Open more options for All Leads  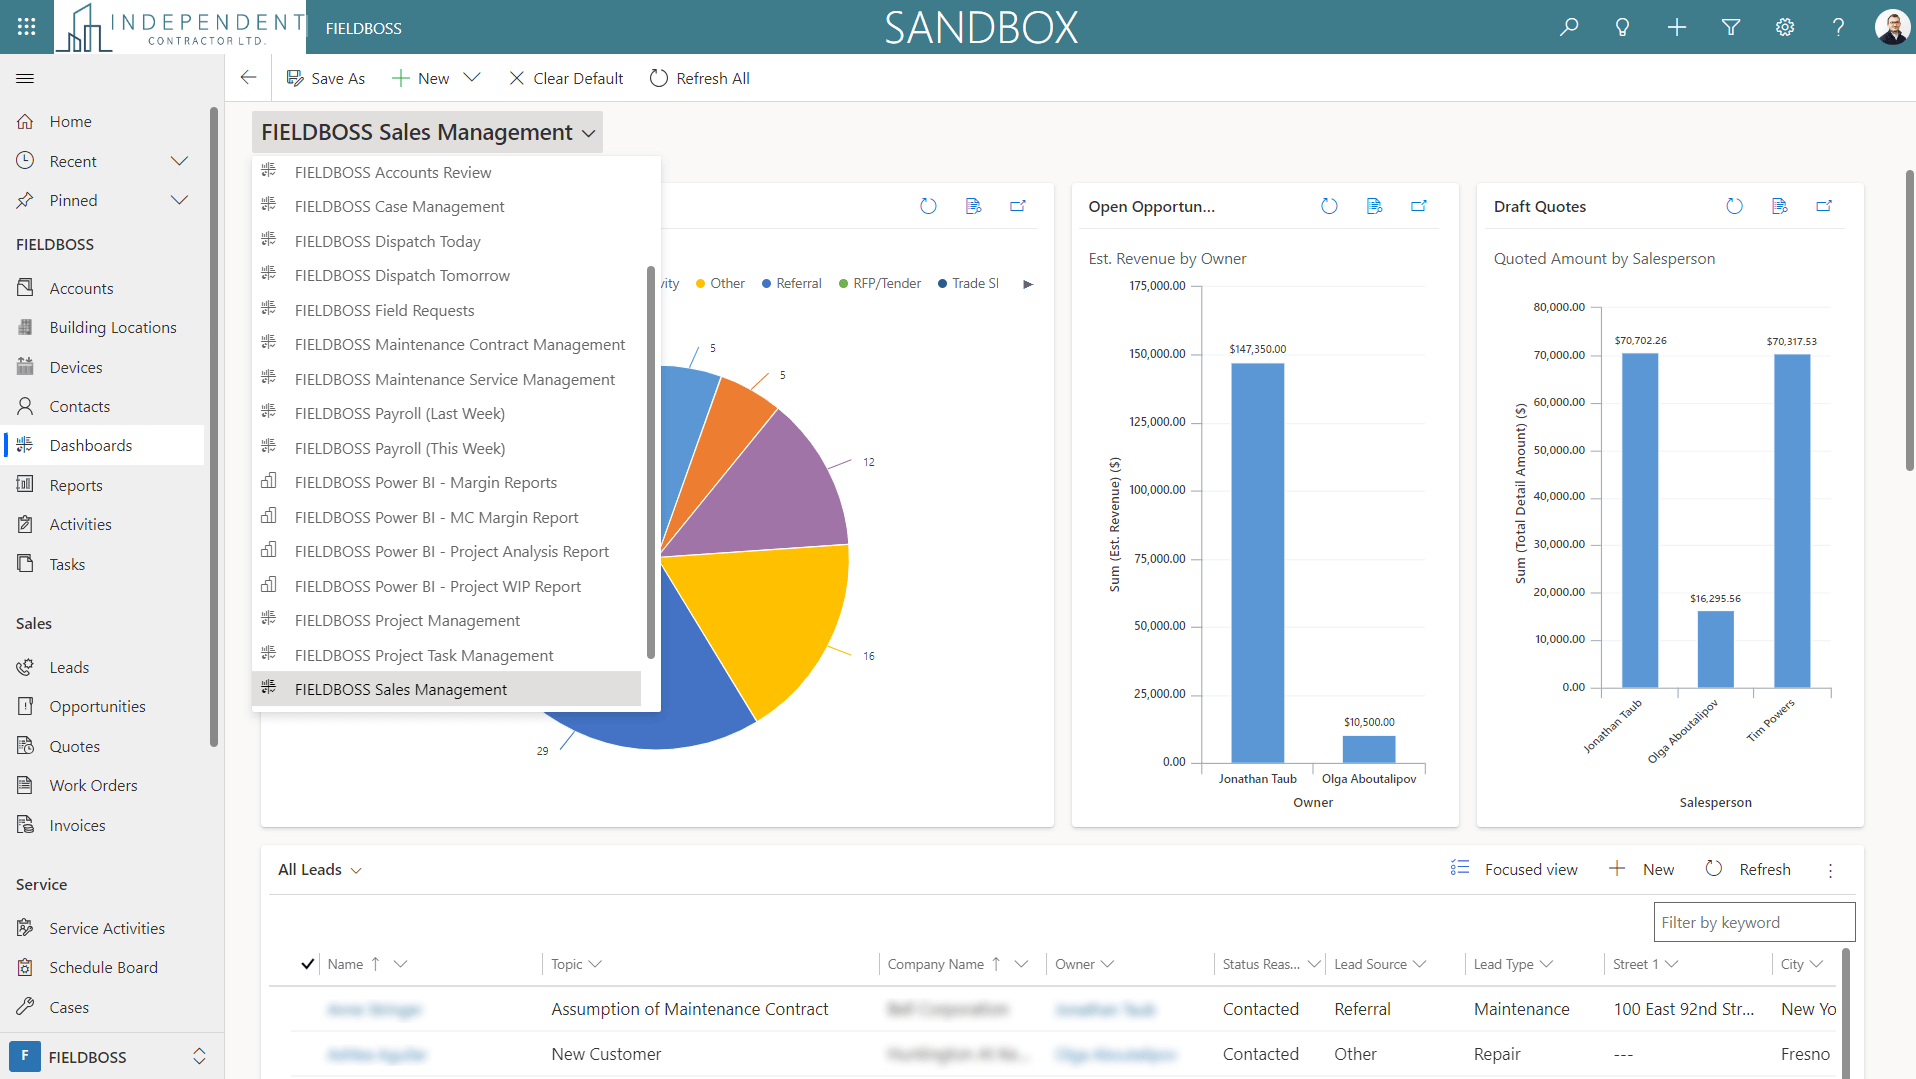[x=1830, y=870]
